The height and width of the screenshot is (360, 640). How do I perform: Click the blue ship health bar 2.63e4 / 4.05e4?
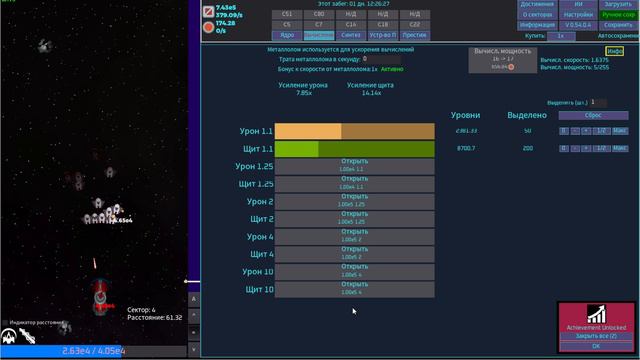pos(93,351)
